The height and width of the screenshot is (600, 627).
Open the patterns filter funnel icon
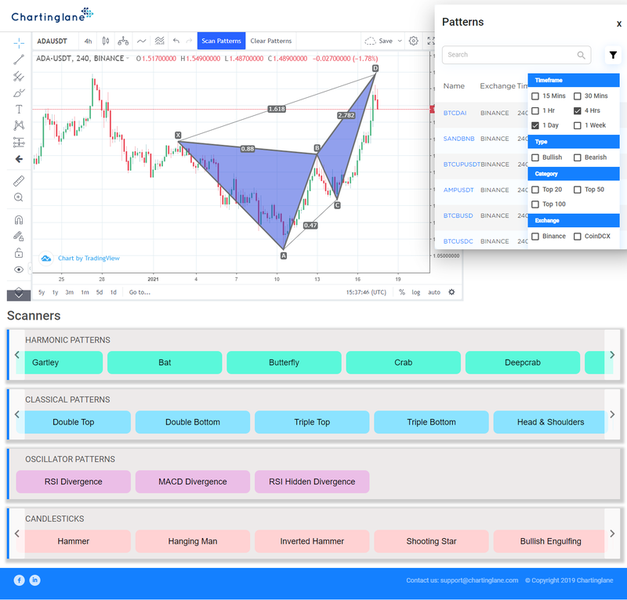(613, 55)
